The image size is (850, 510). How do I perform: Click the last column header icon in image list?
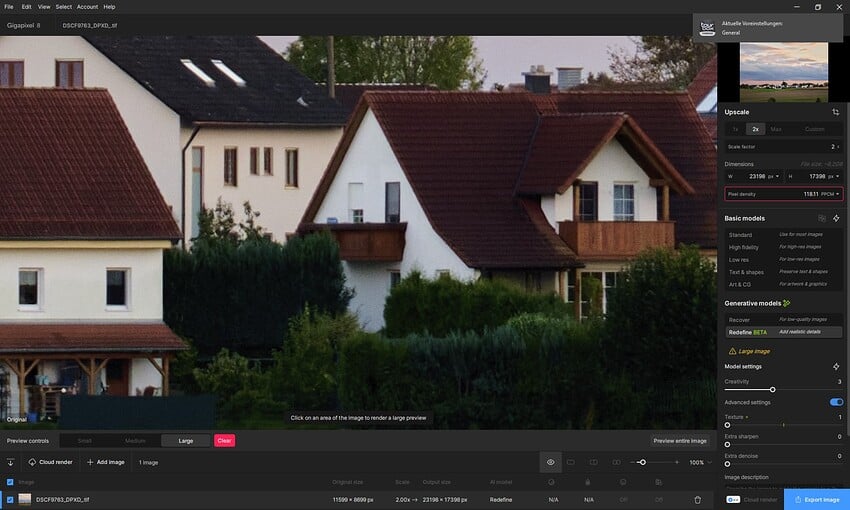[658, 482]
